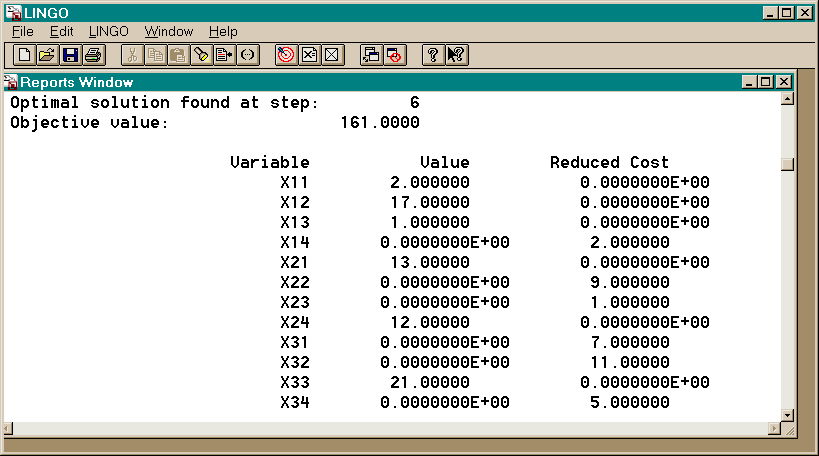
Task: Click the Cut scissors icon
Action: point(132,55)
